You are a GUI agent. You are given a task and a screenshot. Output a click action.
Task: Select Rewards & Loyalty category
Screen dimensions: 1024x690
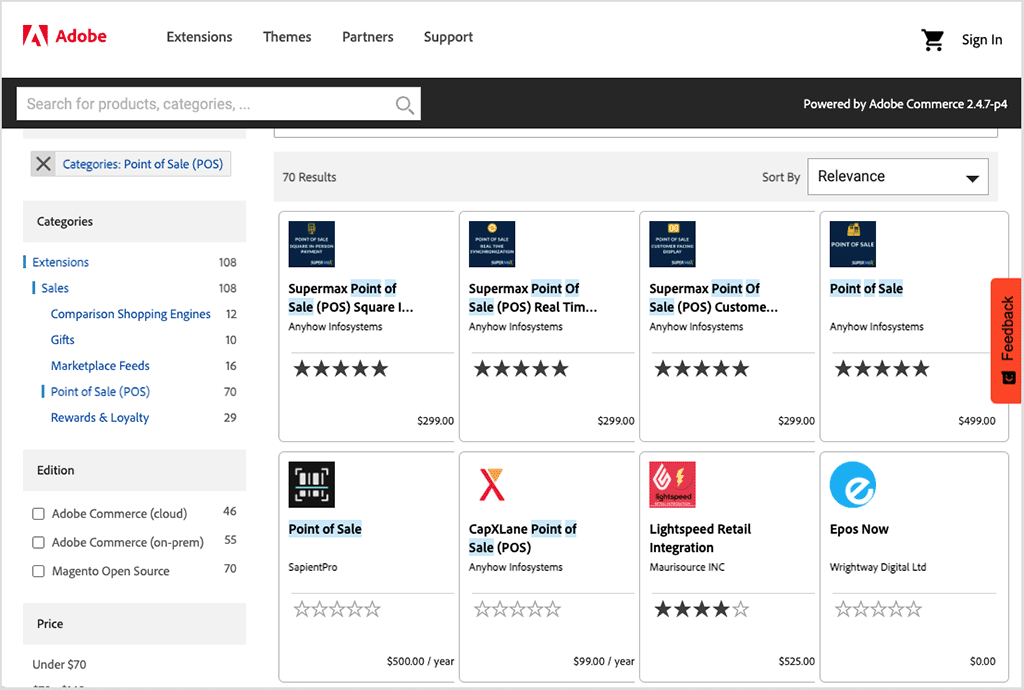coord(100,418)
